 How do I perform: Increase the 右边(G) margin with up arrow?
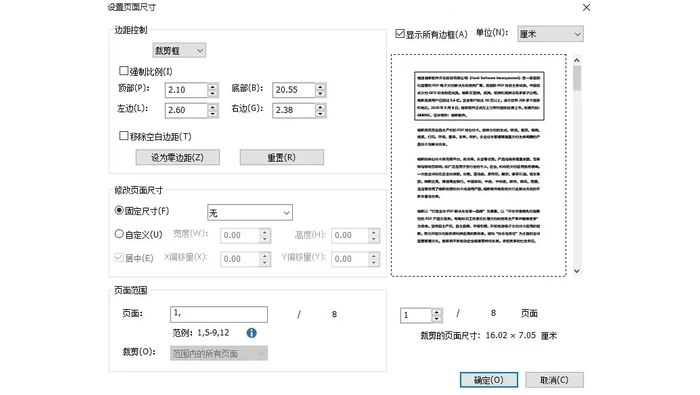point(321,107)
